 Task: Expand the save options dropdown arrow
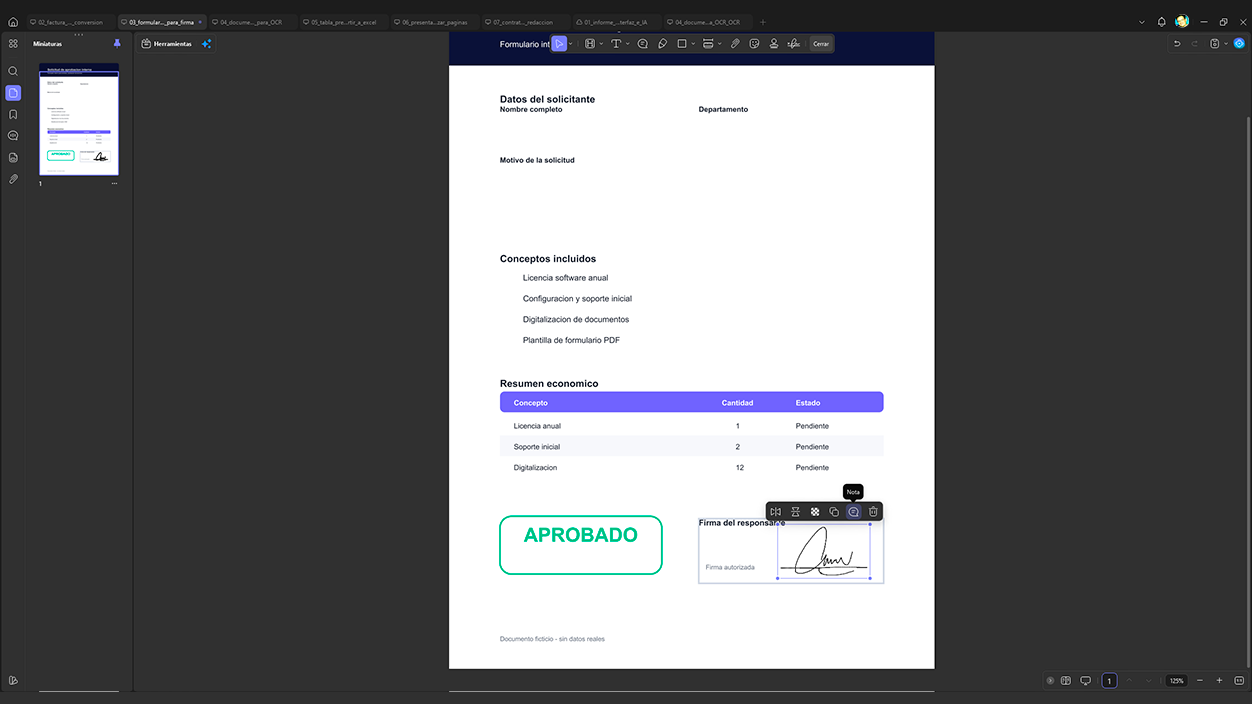point(1225,44)
